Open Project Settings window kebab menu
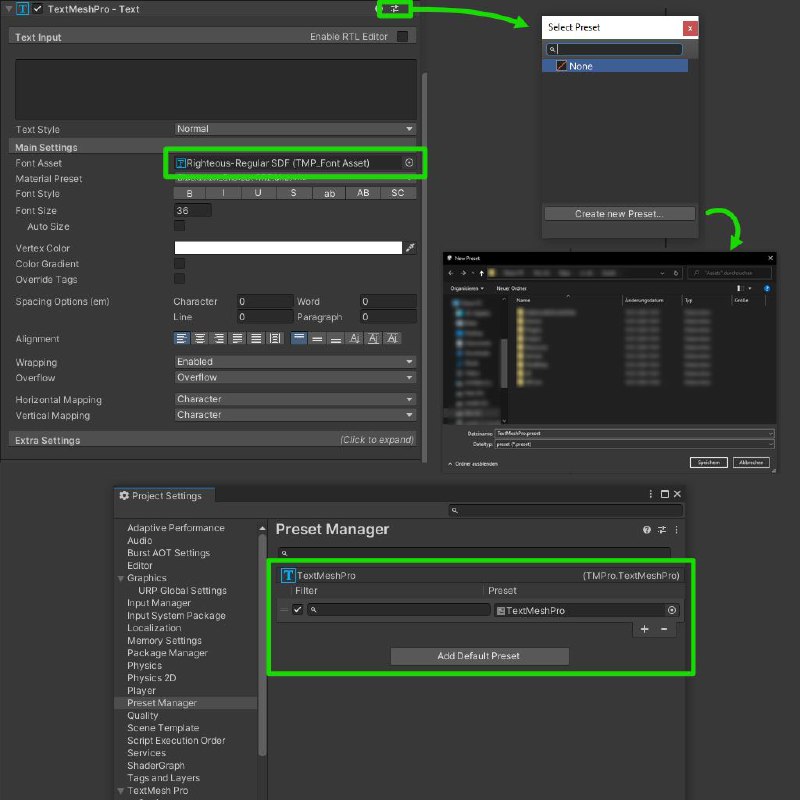The width and height of the screenshot is (800, 800). click(x=650, y=494)
